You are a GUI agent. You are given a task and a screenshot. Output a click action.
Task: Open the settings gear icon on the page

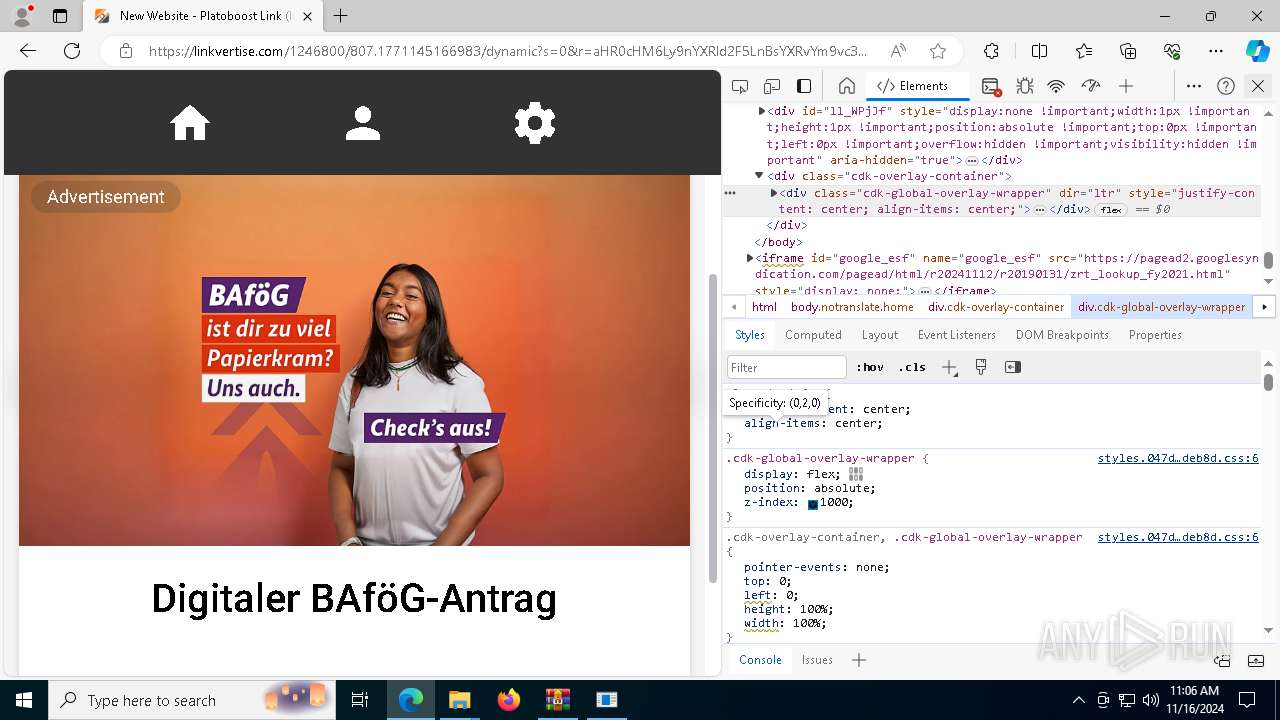(535, 123)
